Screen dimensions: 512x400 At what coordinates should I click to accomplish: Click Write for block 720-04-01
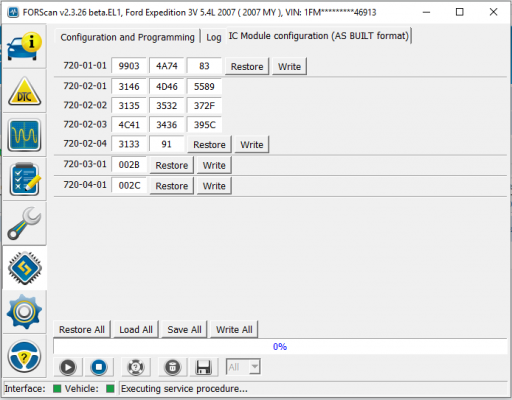point(214,186)
